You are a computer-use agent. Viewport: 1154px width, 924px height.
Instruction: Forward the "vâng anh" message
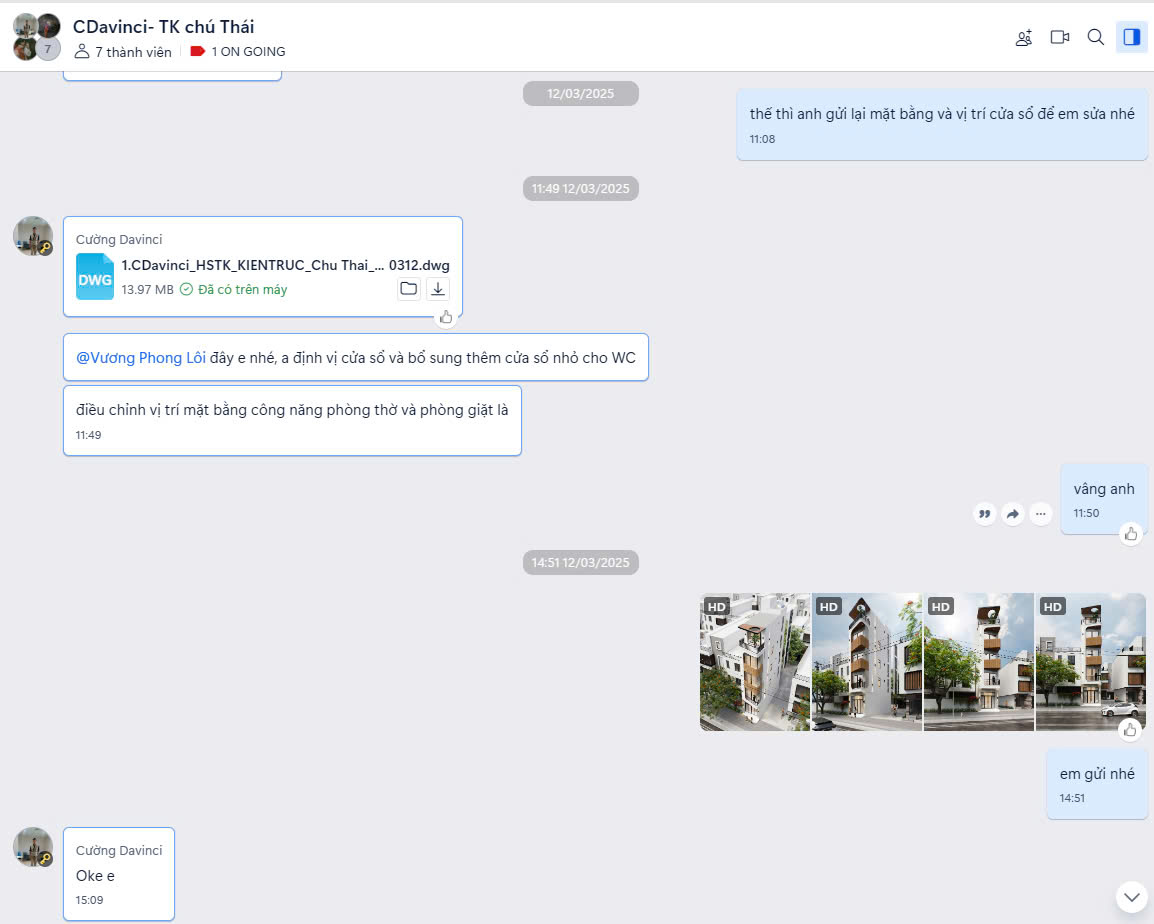click(x=1013, y=514)
